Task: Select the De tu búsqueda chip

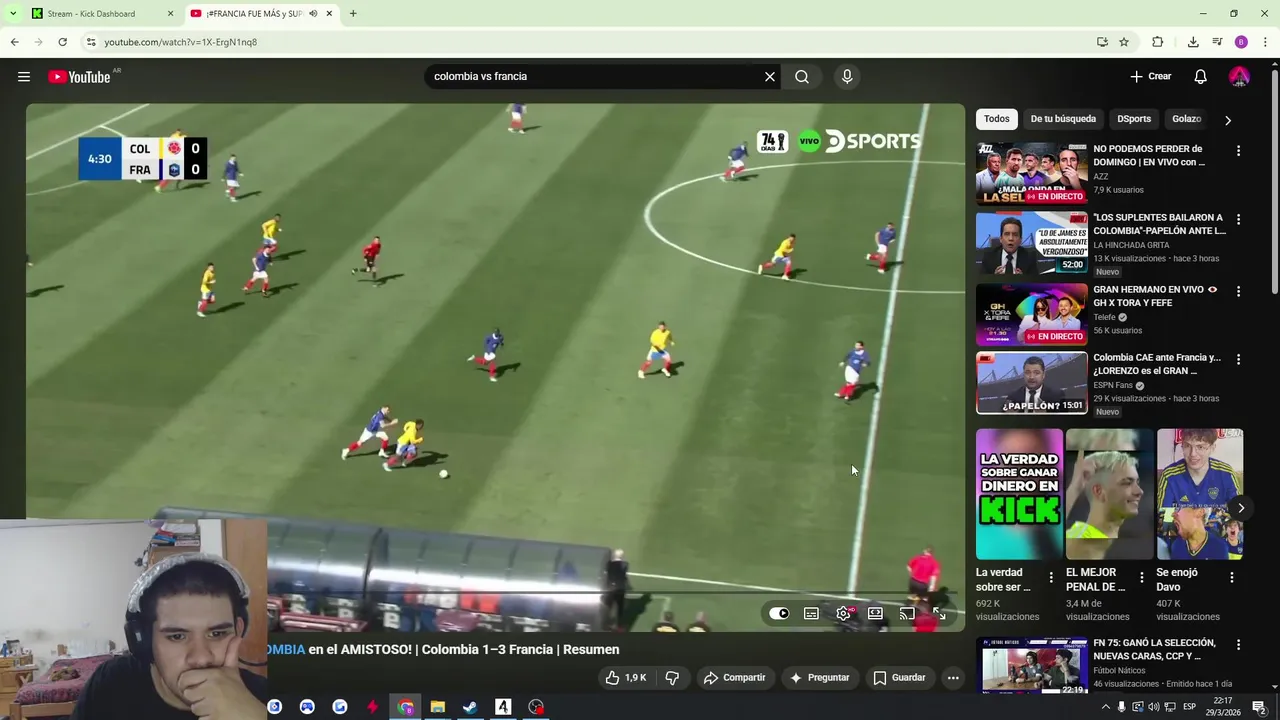Action: click(1063, 119)
